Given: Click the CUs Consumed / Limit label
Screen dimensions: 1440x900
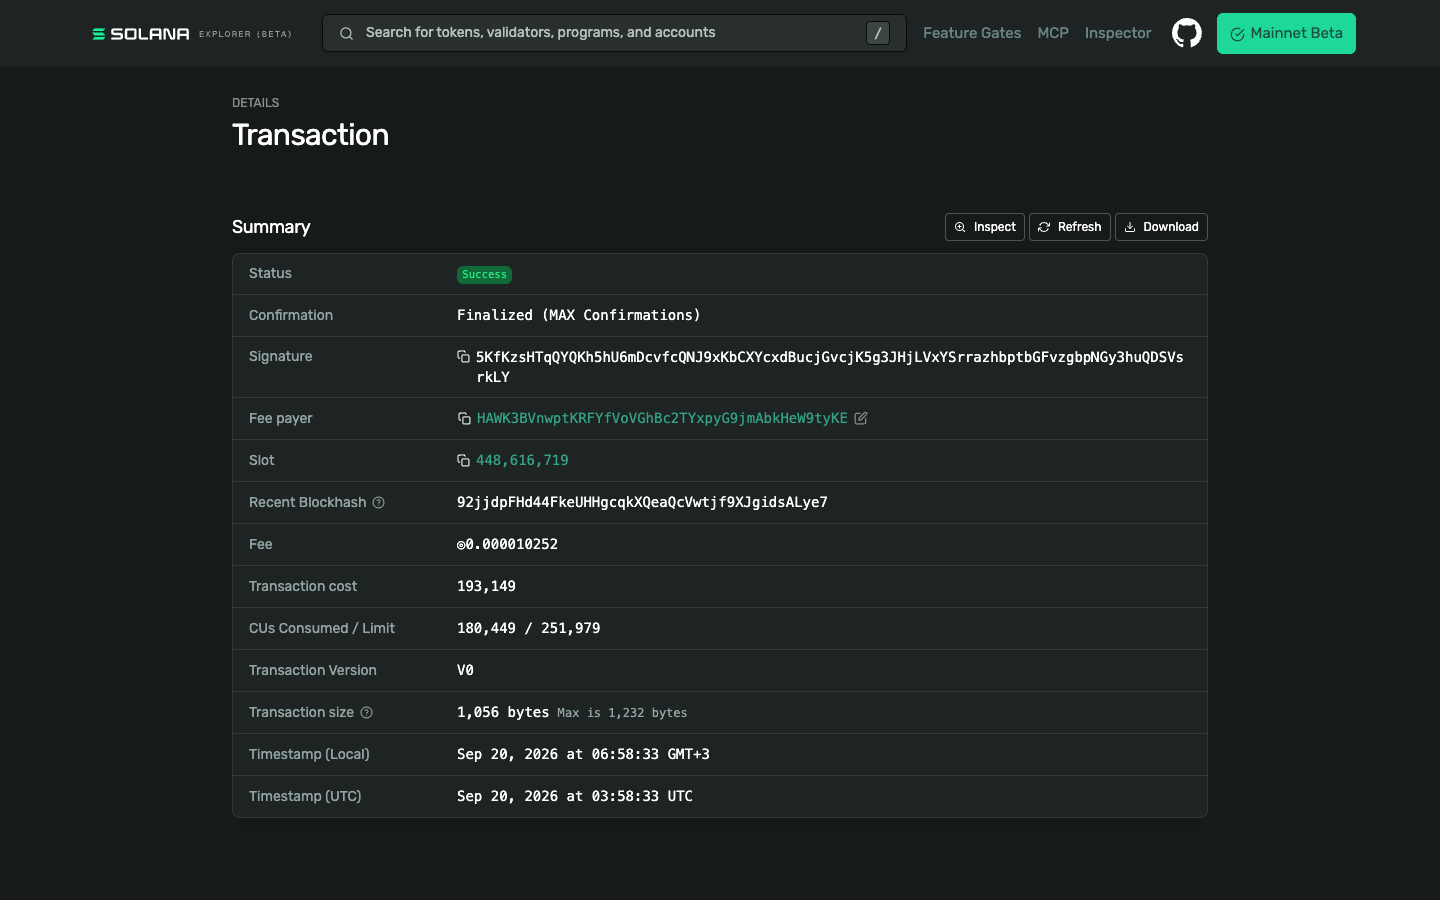Looking at the screenshot, I should [322, 628].
